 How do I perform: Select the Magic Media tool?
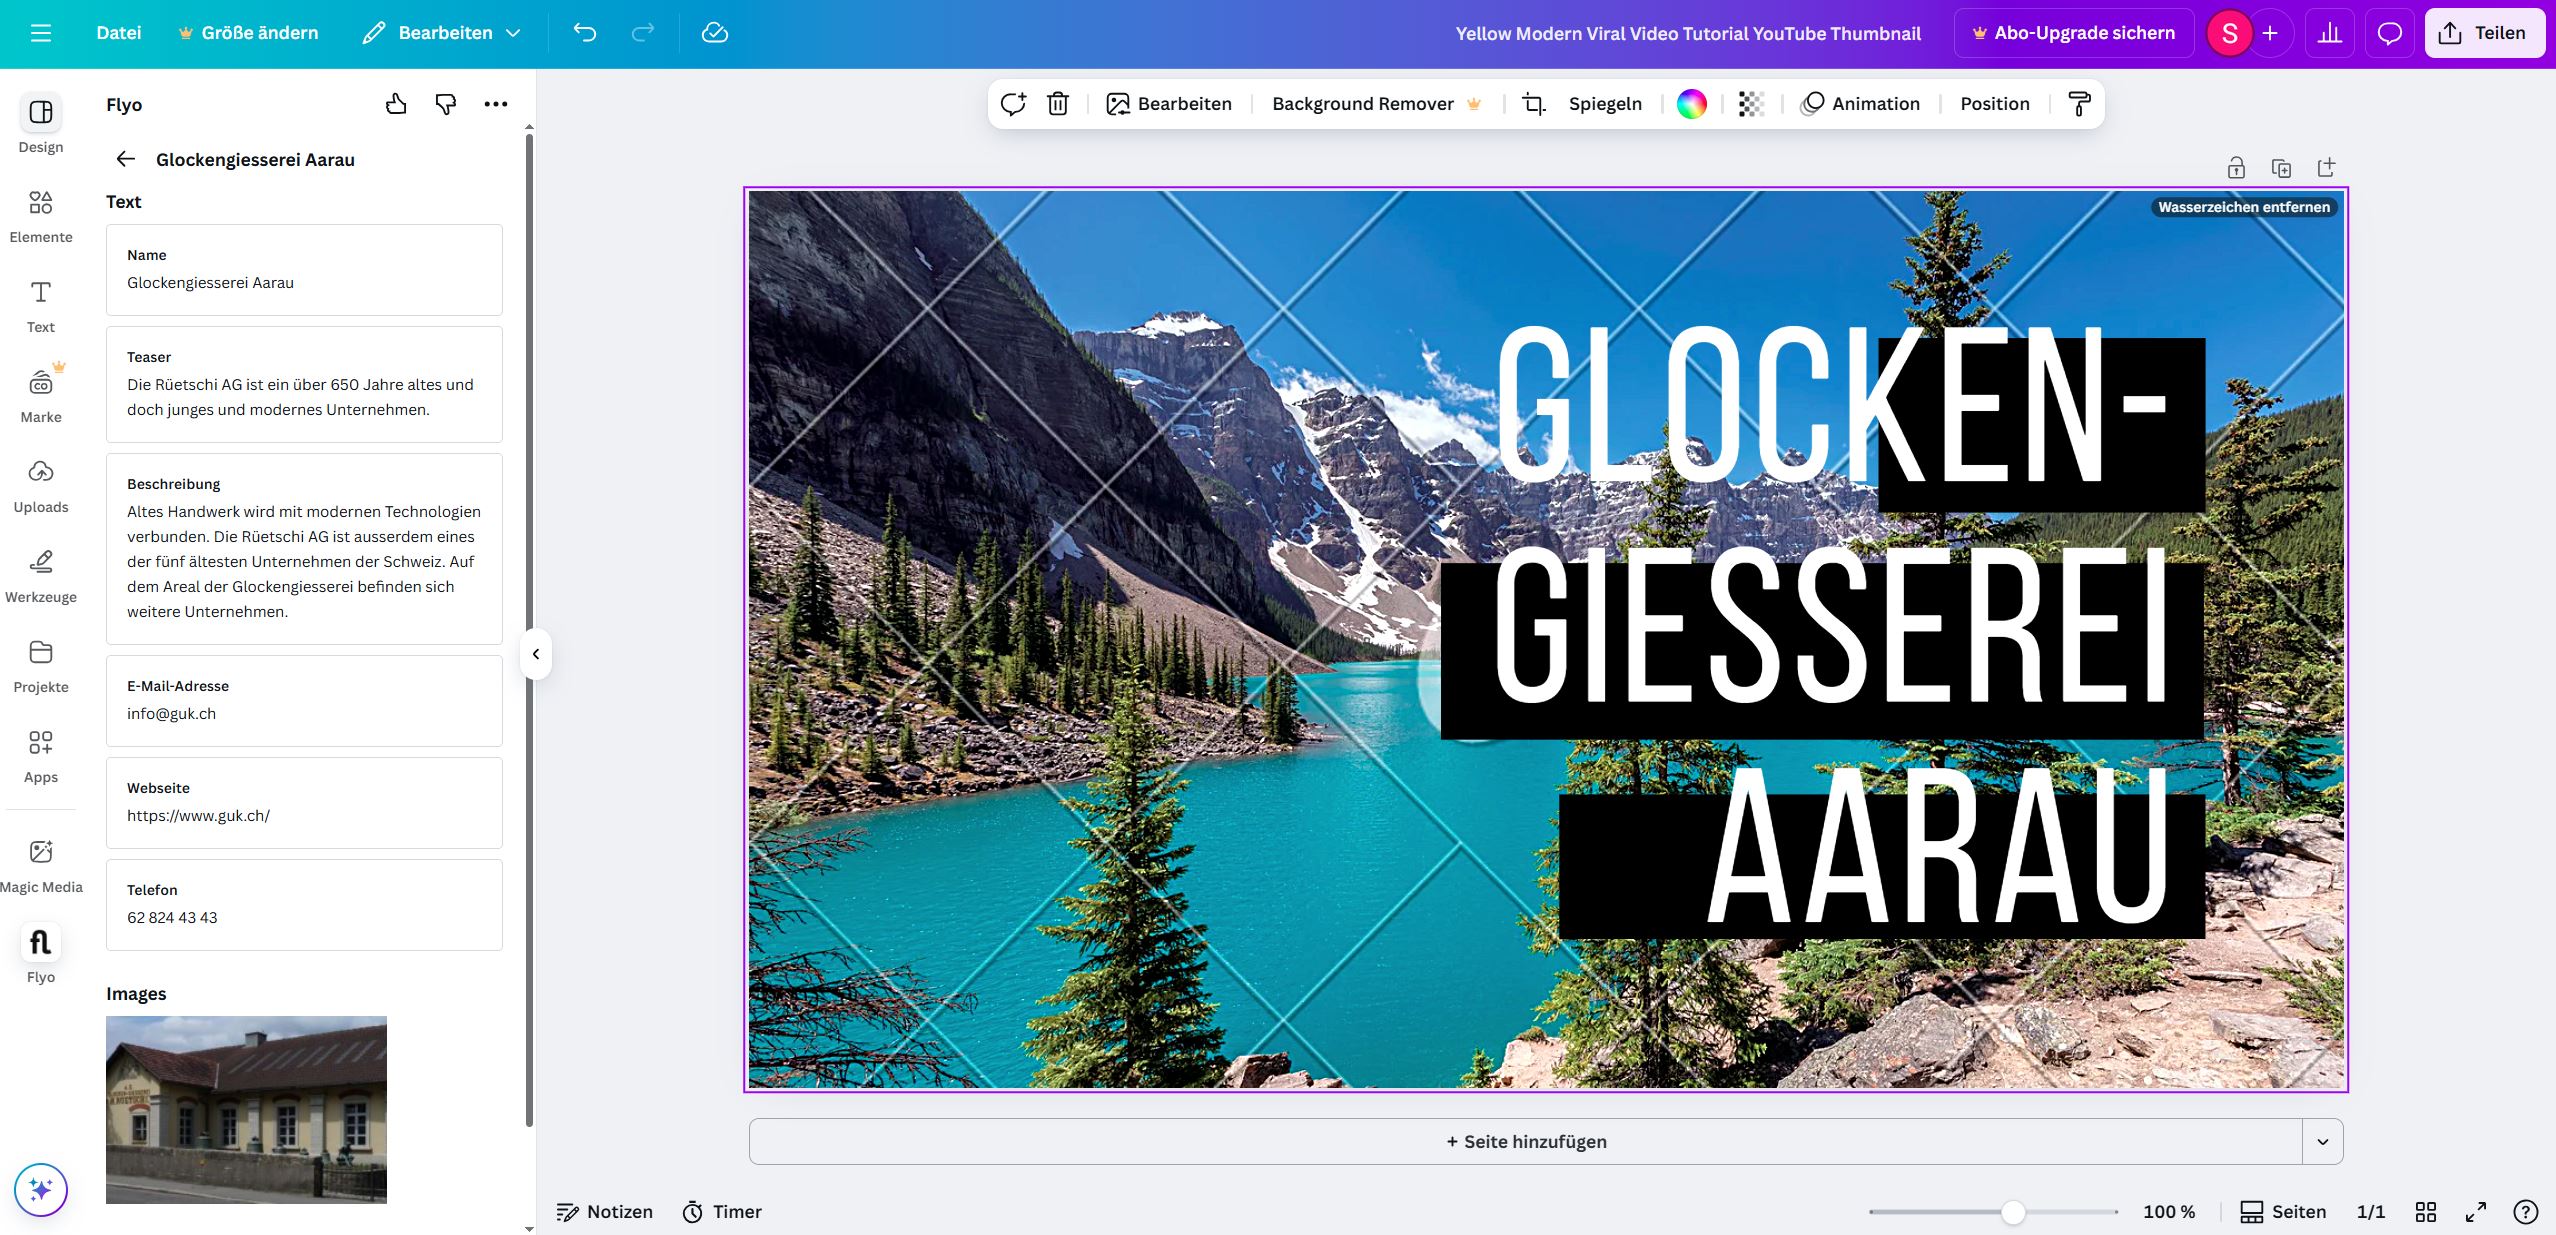coord(40,863)
